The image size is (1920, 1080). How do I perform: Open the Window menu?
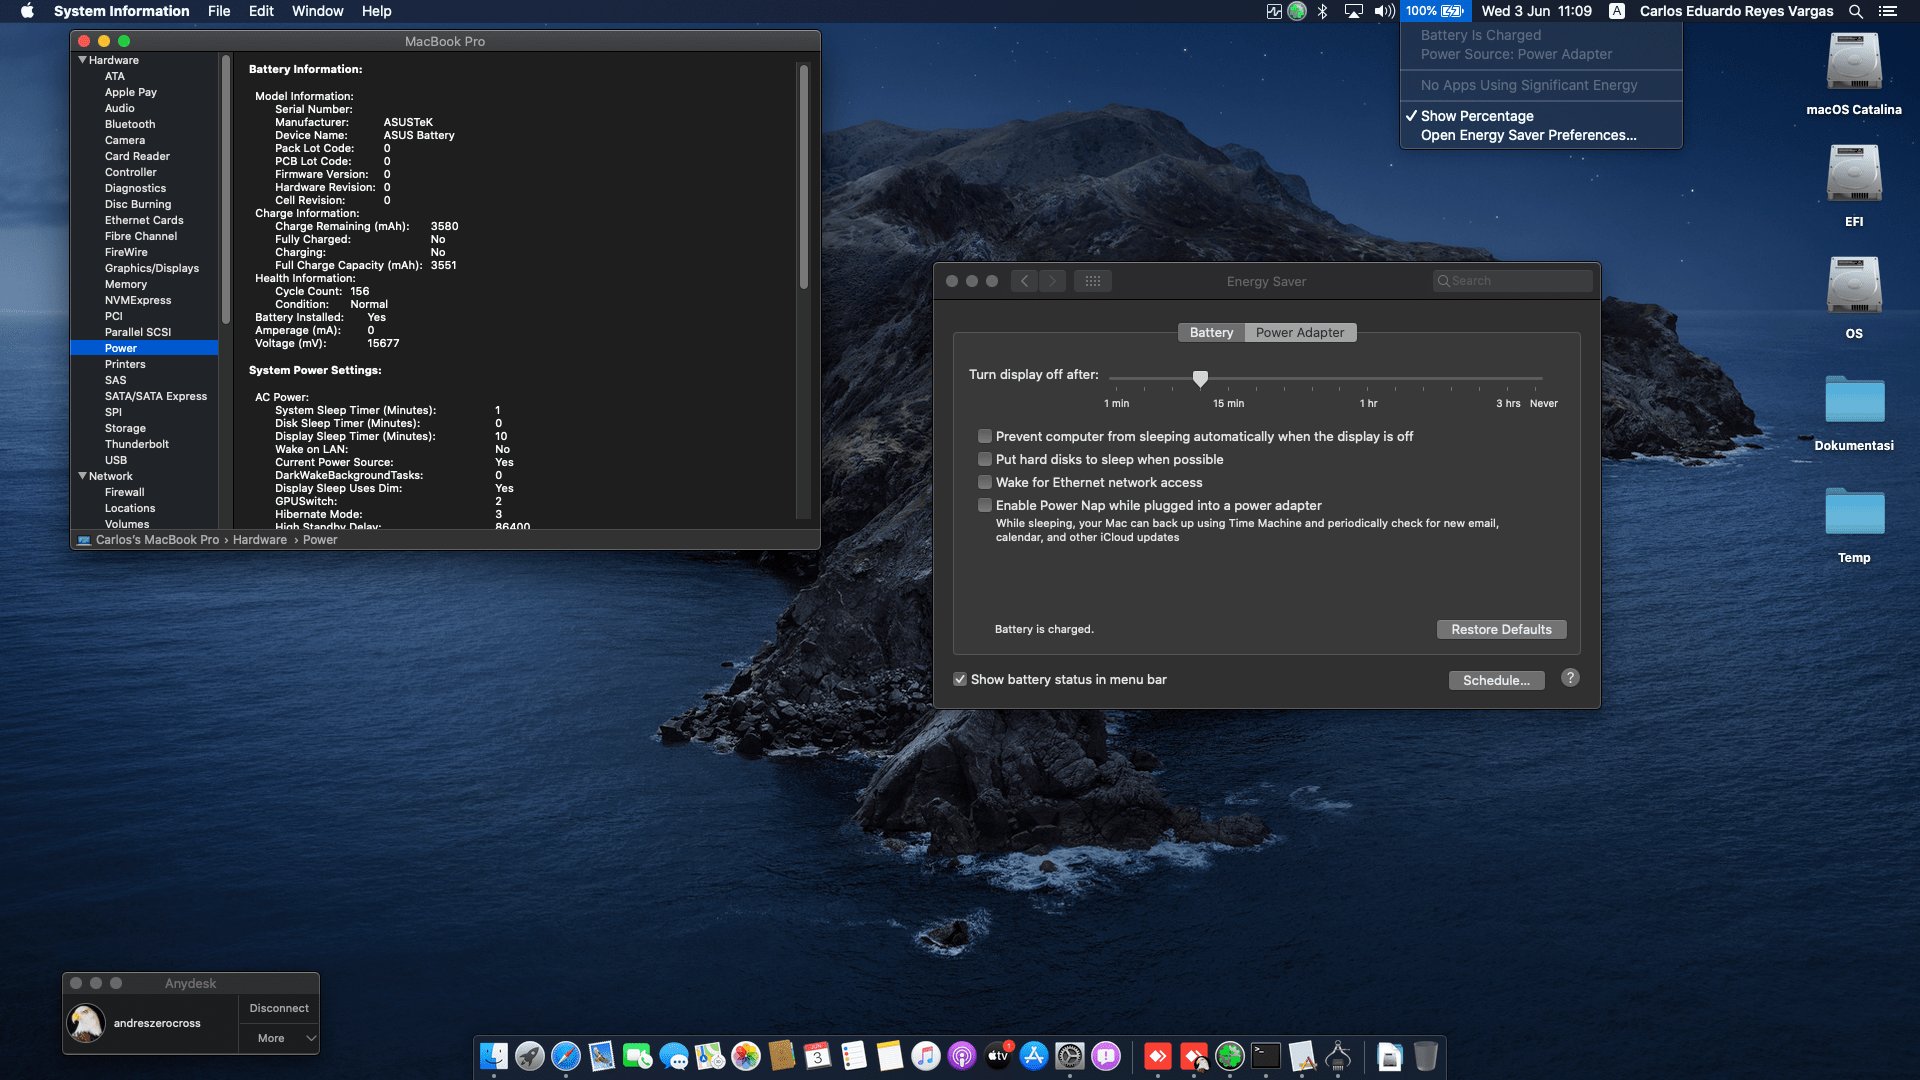[x=317, y=11]
